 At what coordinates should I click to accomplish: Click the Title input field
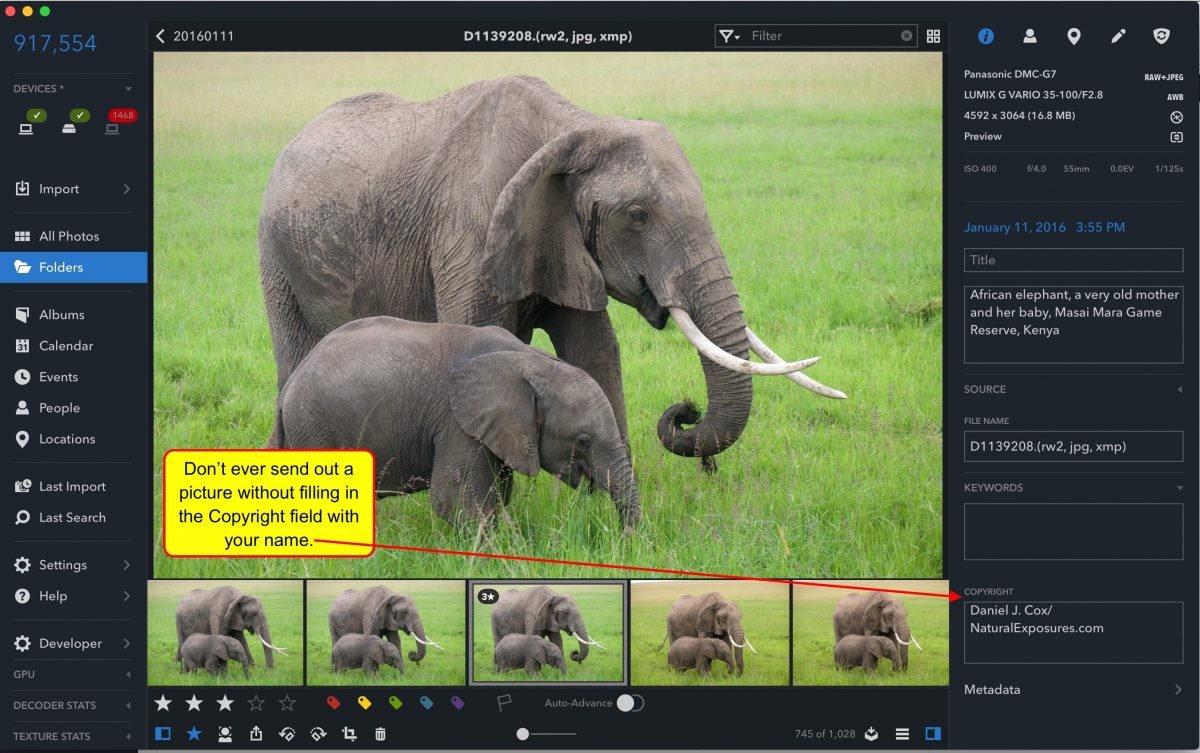(x=1073, y=260)
